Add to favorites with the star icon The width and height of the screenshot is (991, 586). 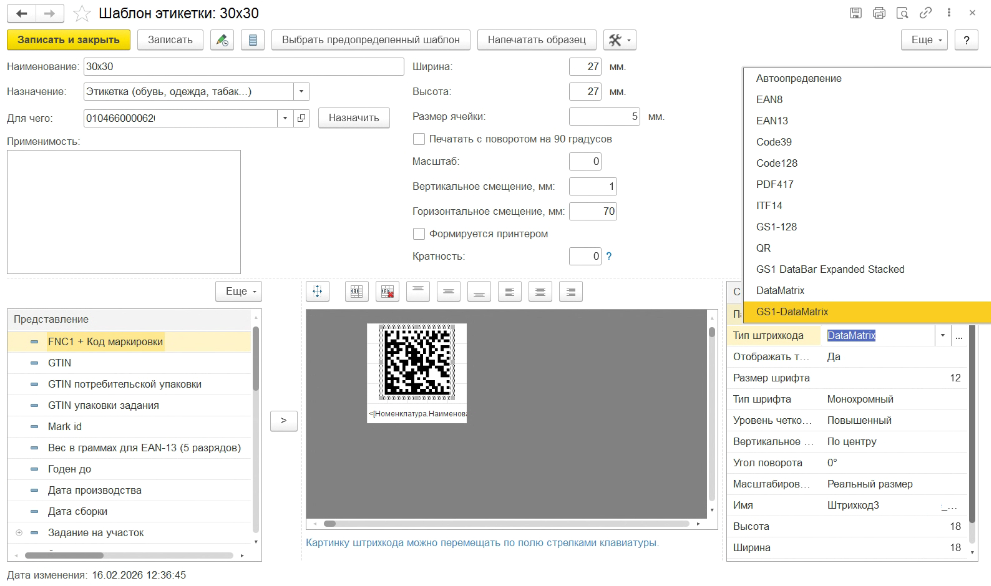[x=81, y=14]
